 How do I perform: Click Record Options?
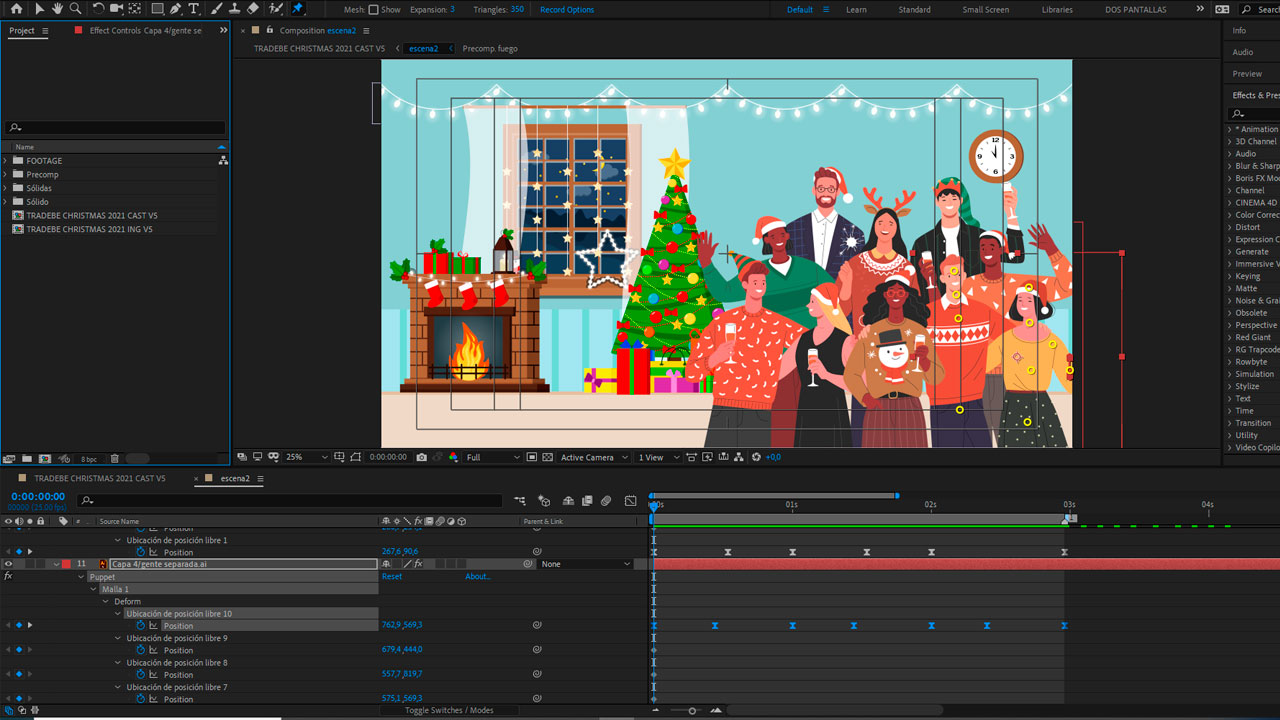(566, 10)
